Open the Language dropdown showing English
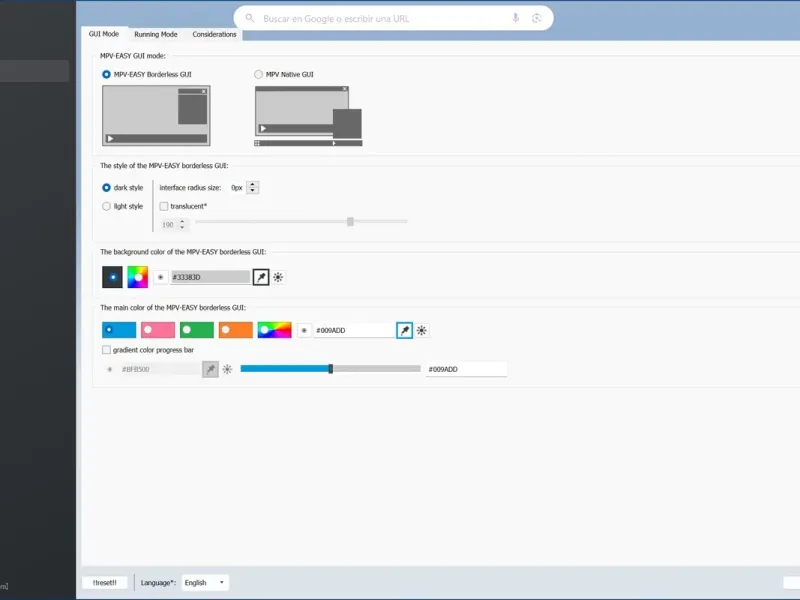 (x=205, y=583)
